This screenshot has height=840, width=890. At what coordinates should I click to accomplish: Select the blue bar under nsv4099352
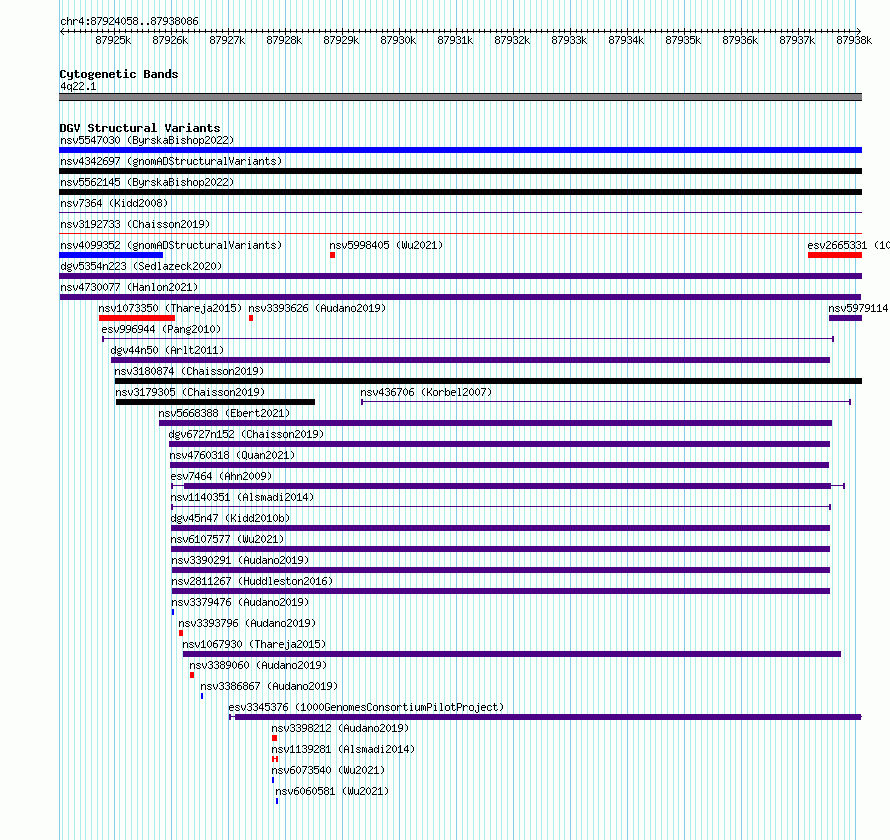[x=111, y=255]
